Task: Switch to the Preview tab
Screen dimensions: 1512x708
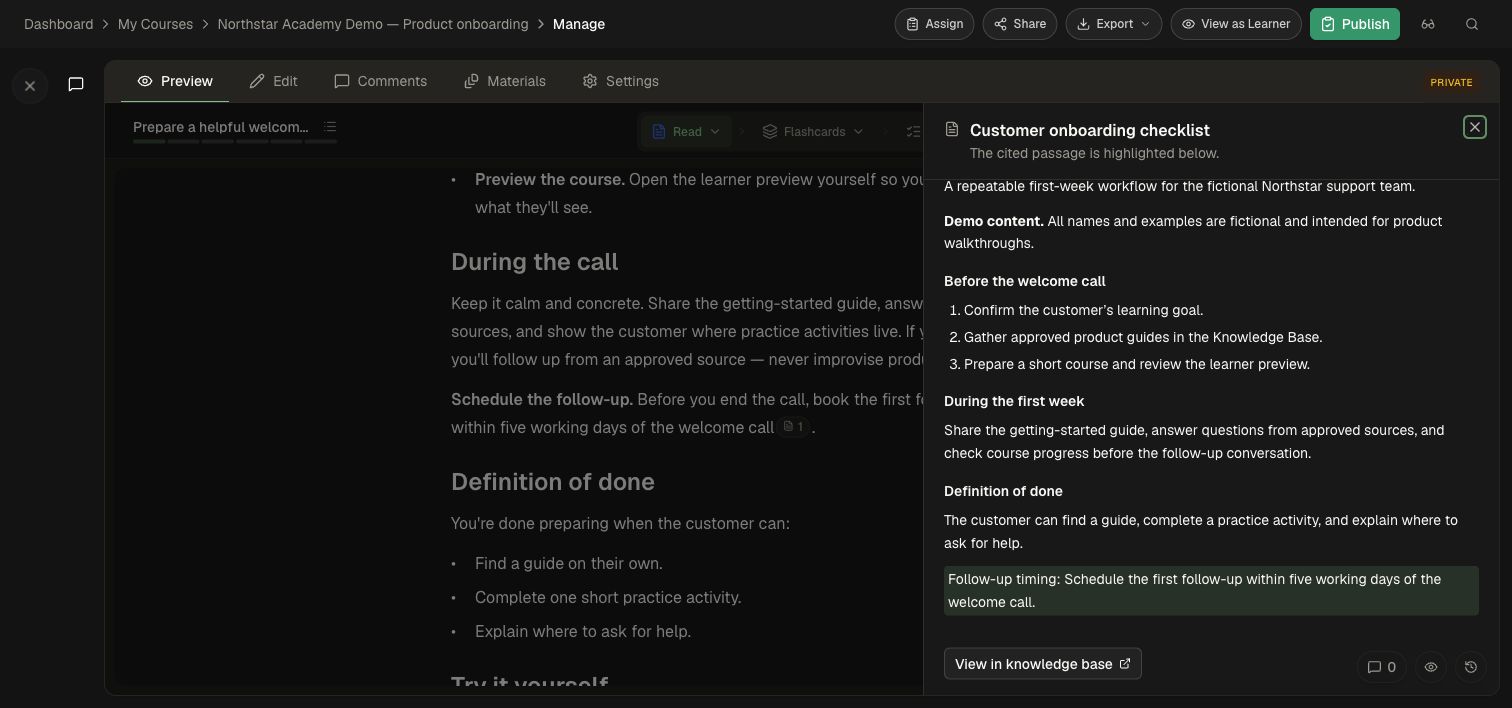Action: click(175, 81)
